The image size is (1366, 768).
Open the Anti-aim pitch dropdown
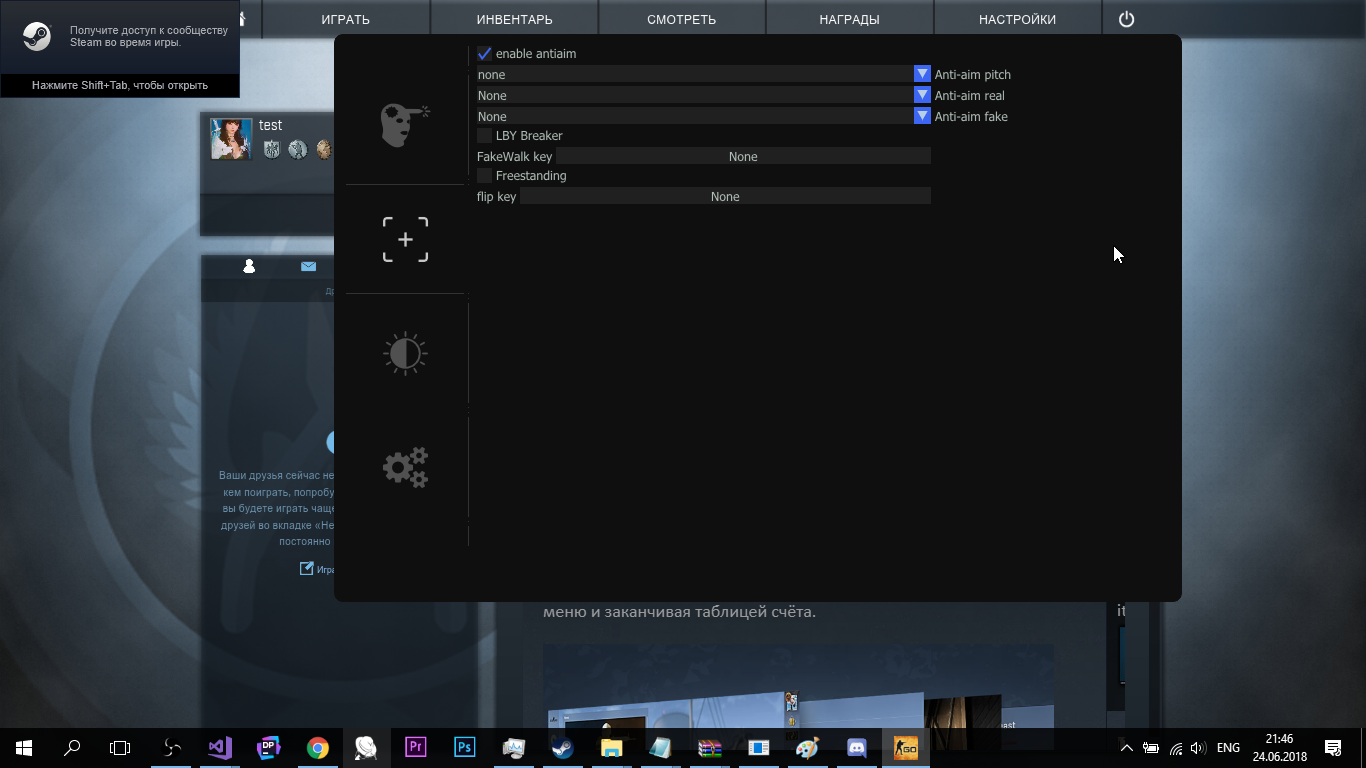[x=920, y=74]
